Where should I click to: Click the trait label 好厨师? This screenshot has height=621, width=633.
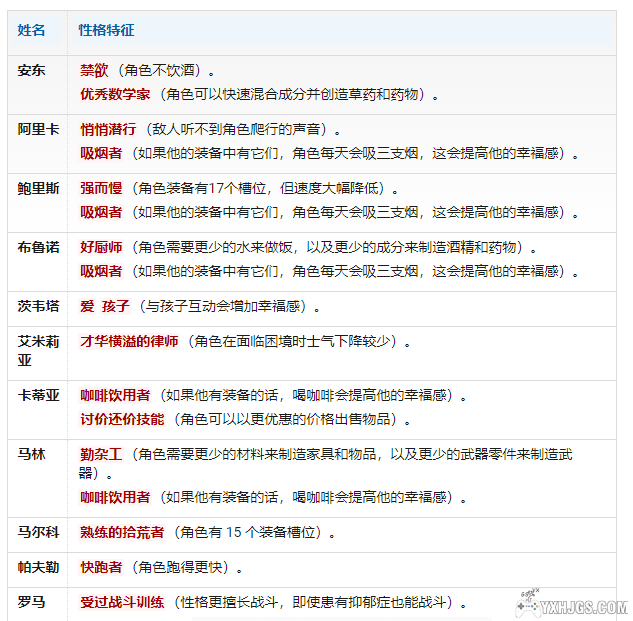(101, 247)
